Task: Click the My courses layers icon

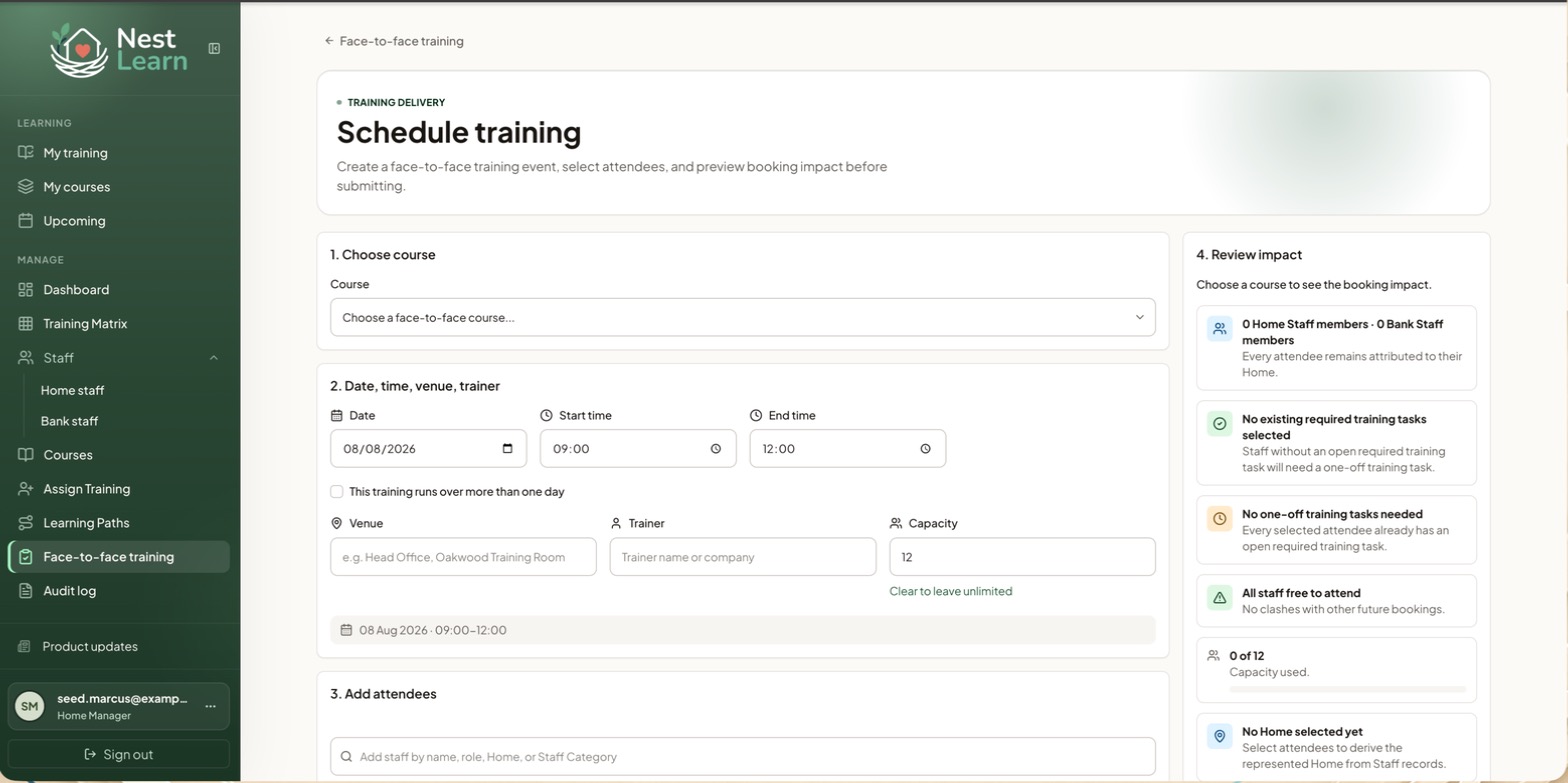Action: (26, 187)
